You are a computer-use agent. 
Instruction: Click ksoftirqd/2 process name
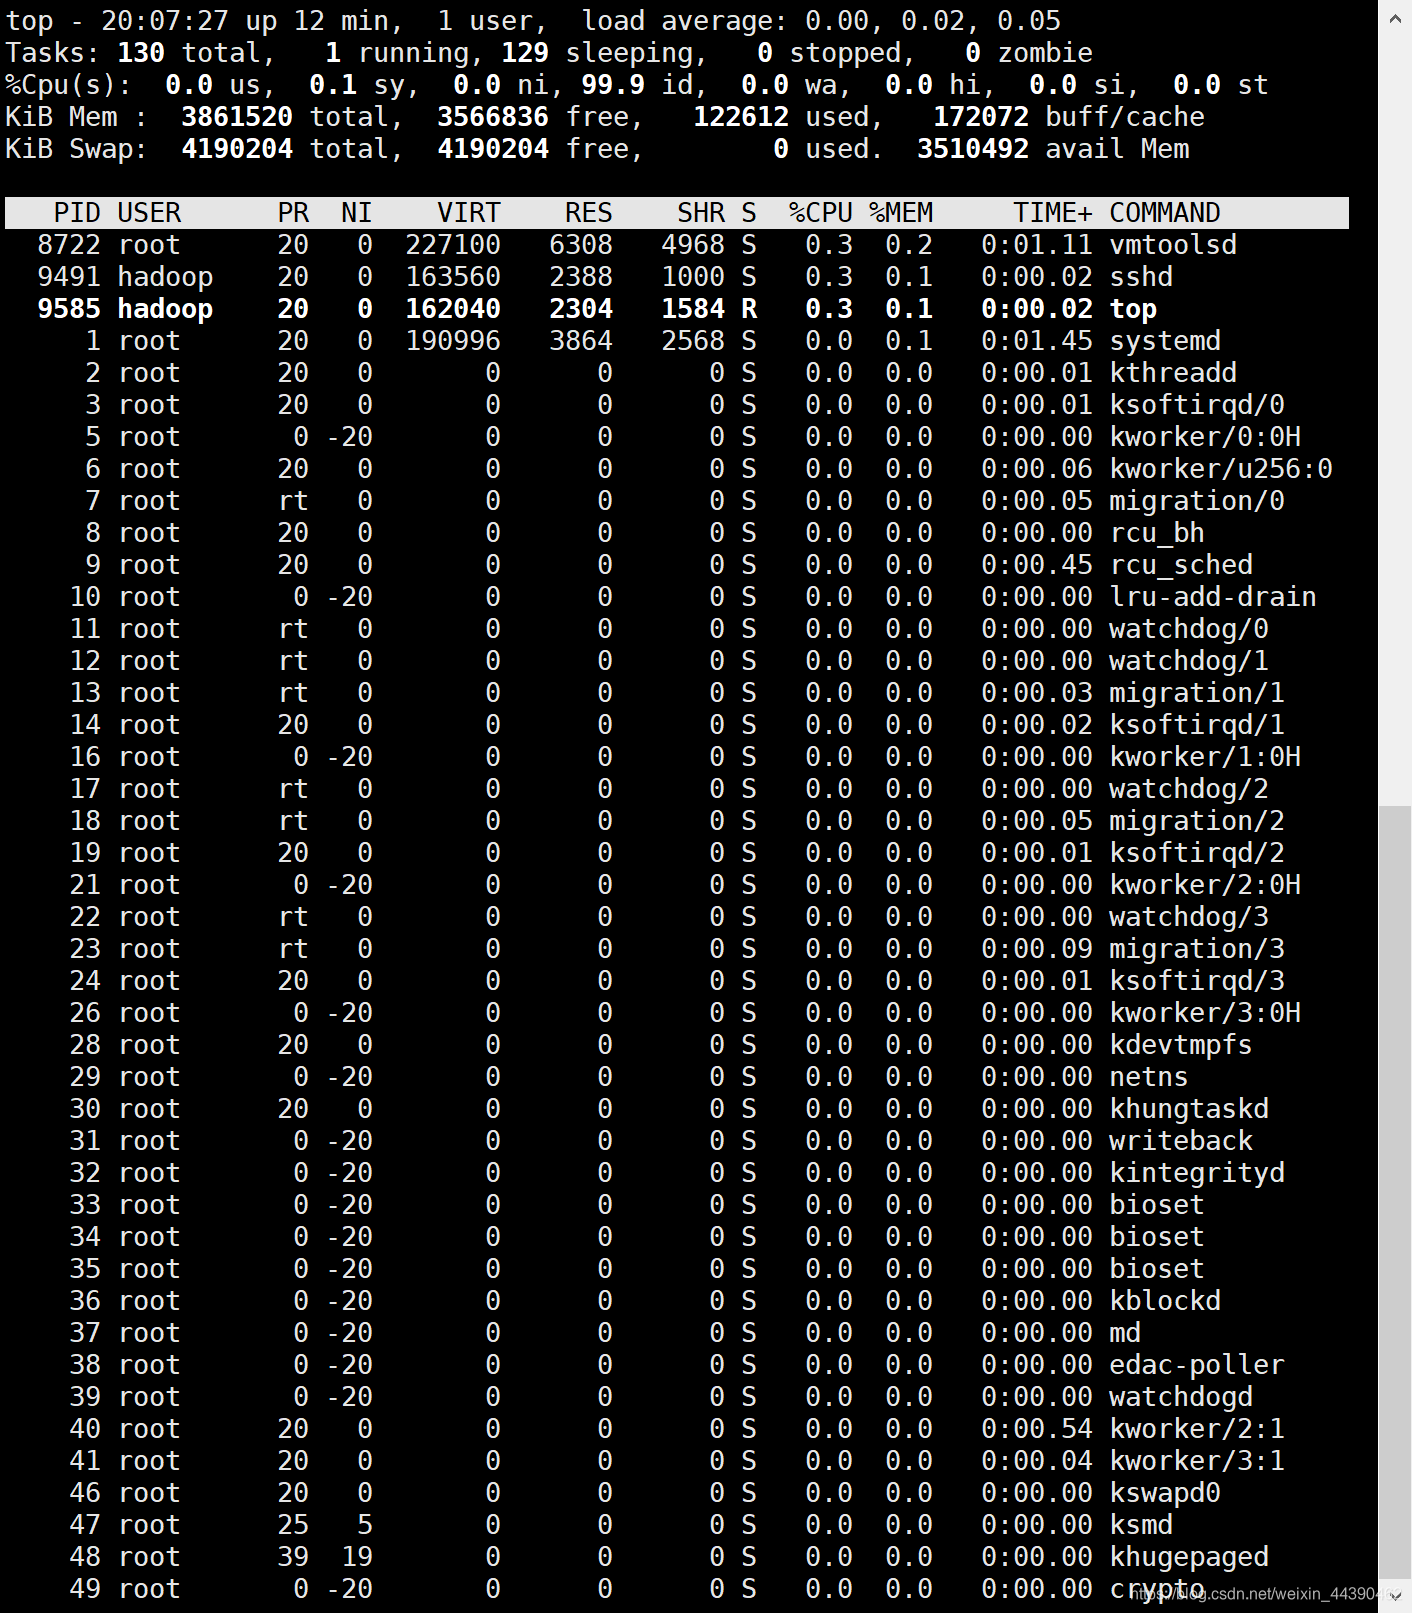1197,853
